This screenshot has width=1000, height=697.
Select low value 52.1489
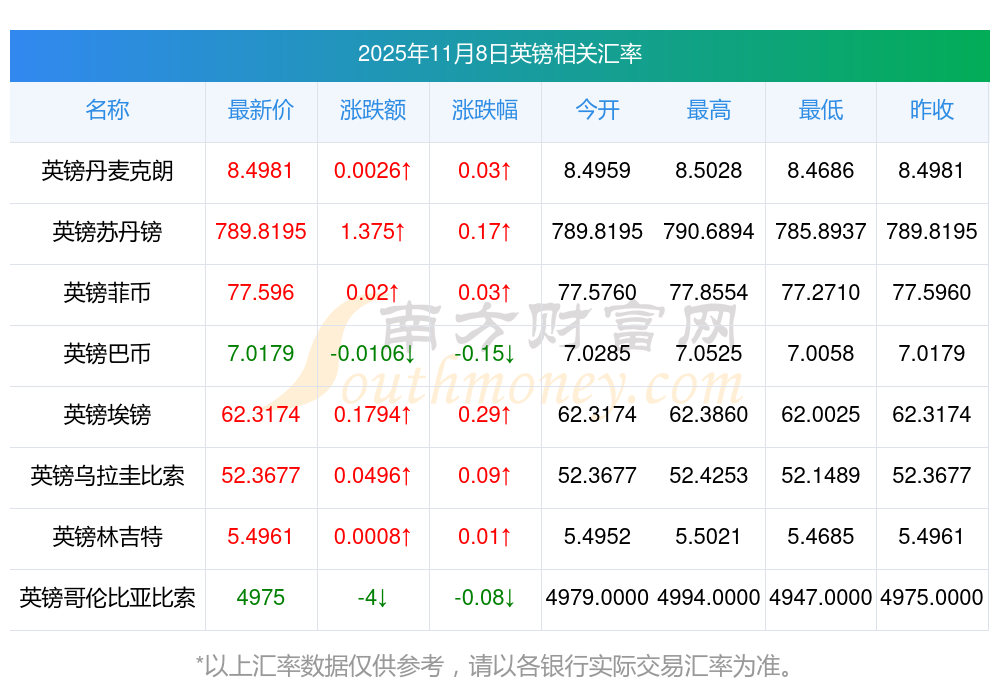point(821,475)
